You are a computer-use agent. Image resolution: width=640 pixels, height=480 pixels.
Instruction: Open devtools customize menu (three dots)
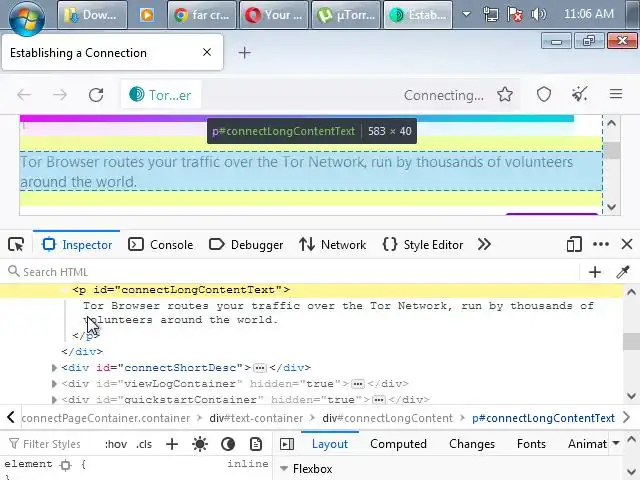[601, 244]
